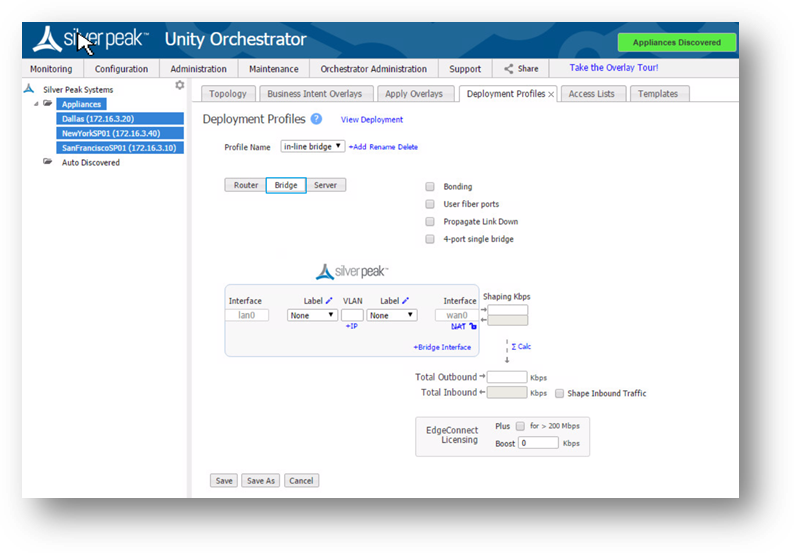This screenshot has width=794, height=553.
Task: Click the Total Outbound Kbps field
Action: (x=506, y=377)
